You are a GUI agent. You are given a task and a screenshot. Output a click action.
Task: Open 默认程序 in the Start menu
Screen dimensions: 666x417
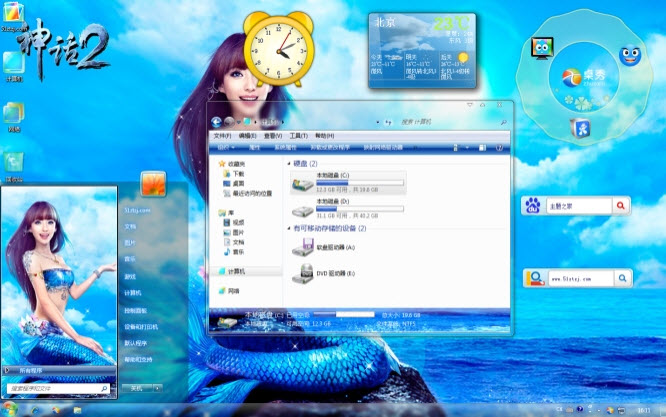[135, 343]
